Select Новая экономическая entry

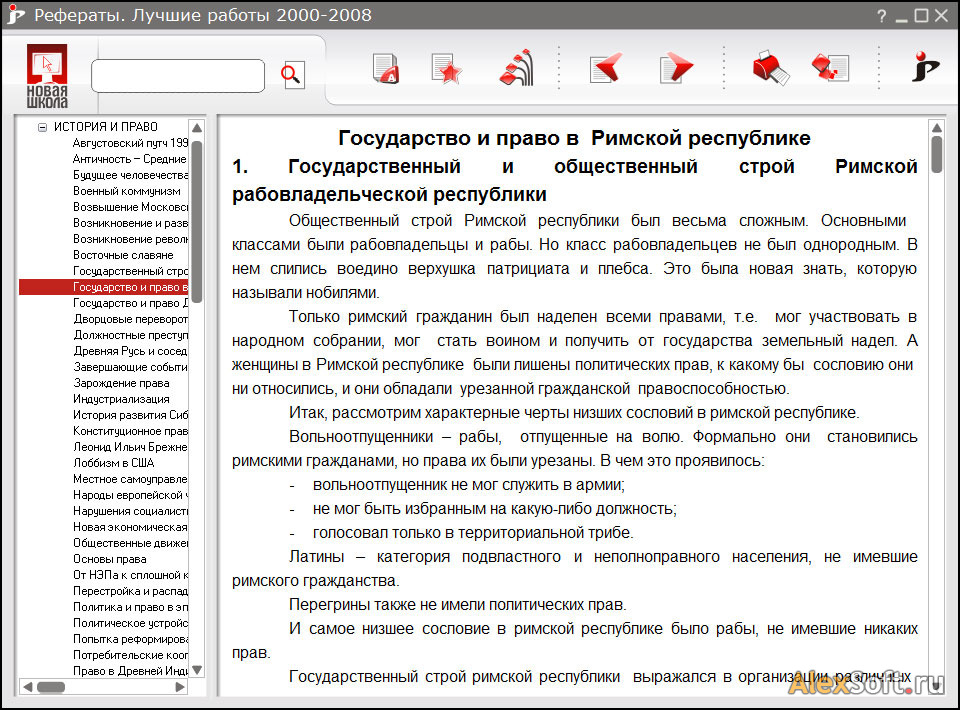(130, 526)
